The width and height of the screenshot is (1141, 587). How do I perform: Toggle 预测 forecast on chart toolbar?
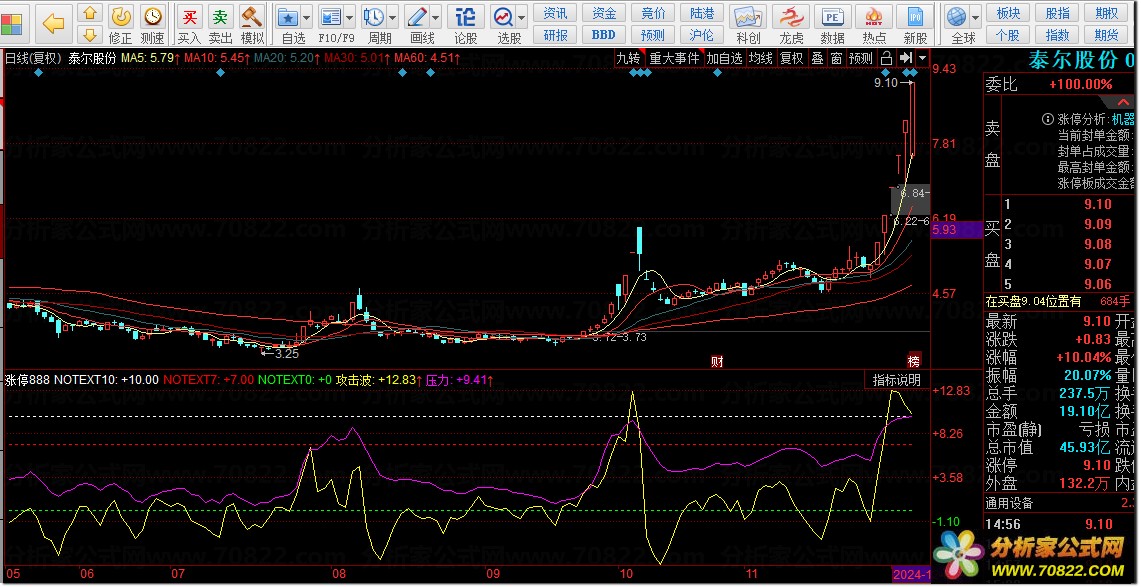coord(861,58)
